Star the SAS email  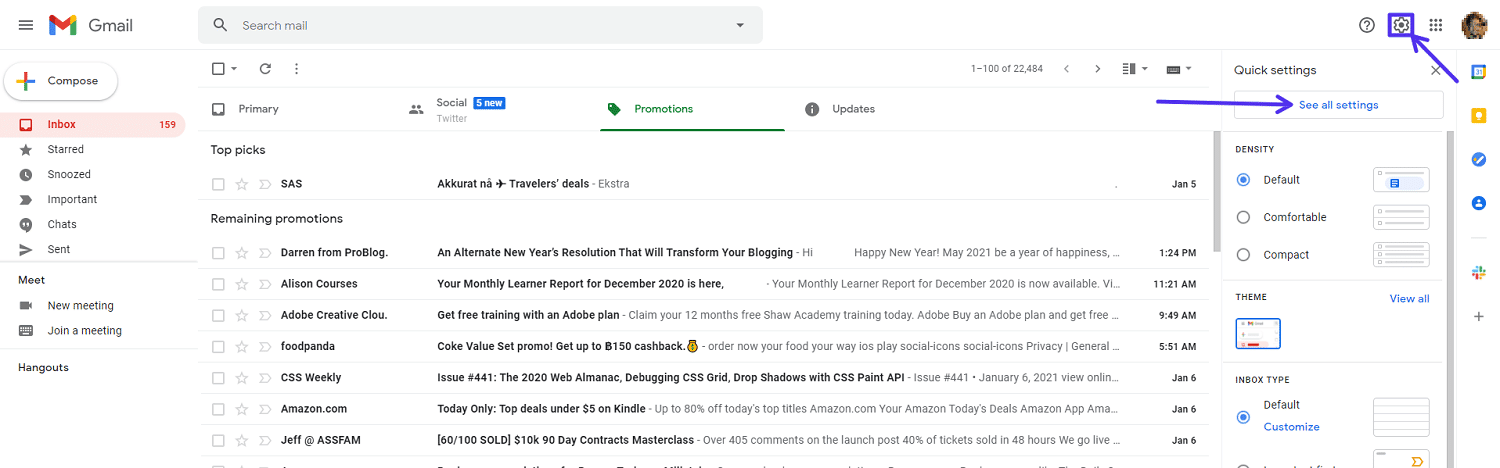point(241,184)
